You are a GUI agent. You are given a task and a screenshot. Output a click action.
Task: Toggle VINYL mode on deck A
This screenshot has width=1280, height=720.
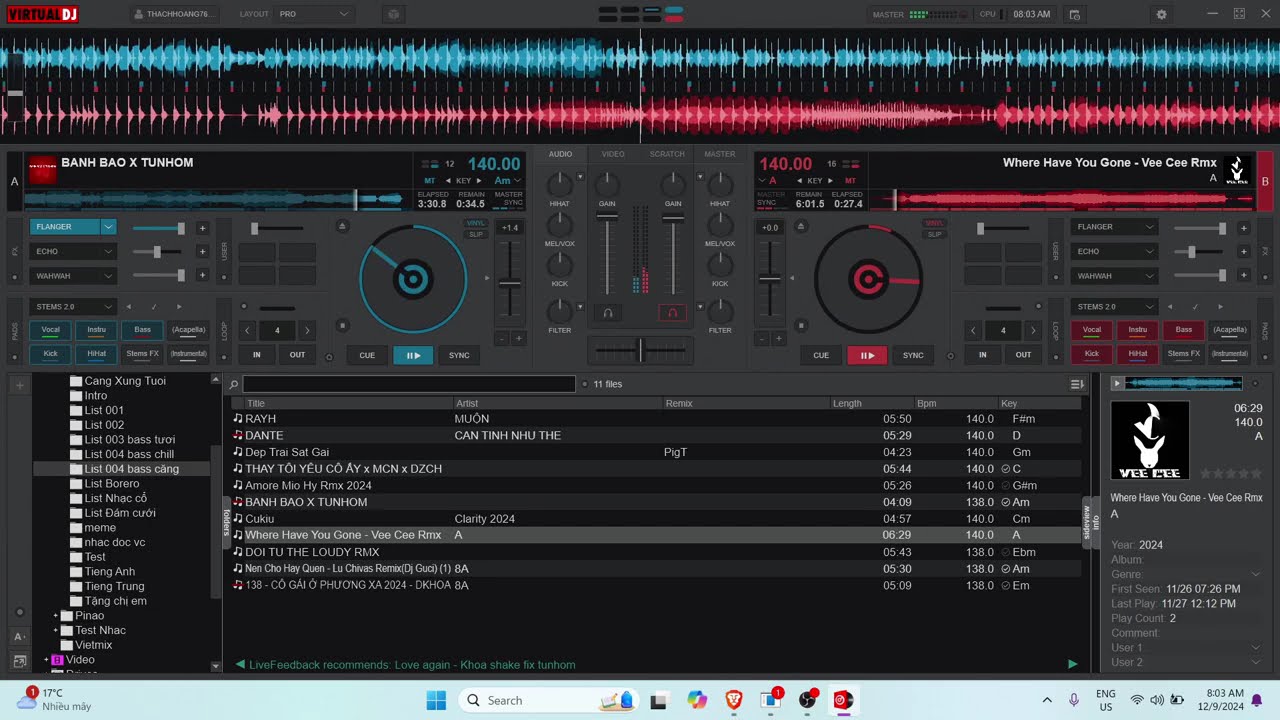tap(476, 223)
